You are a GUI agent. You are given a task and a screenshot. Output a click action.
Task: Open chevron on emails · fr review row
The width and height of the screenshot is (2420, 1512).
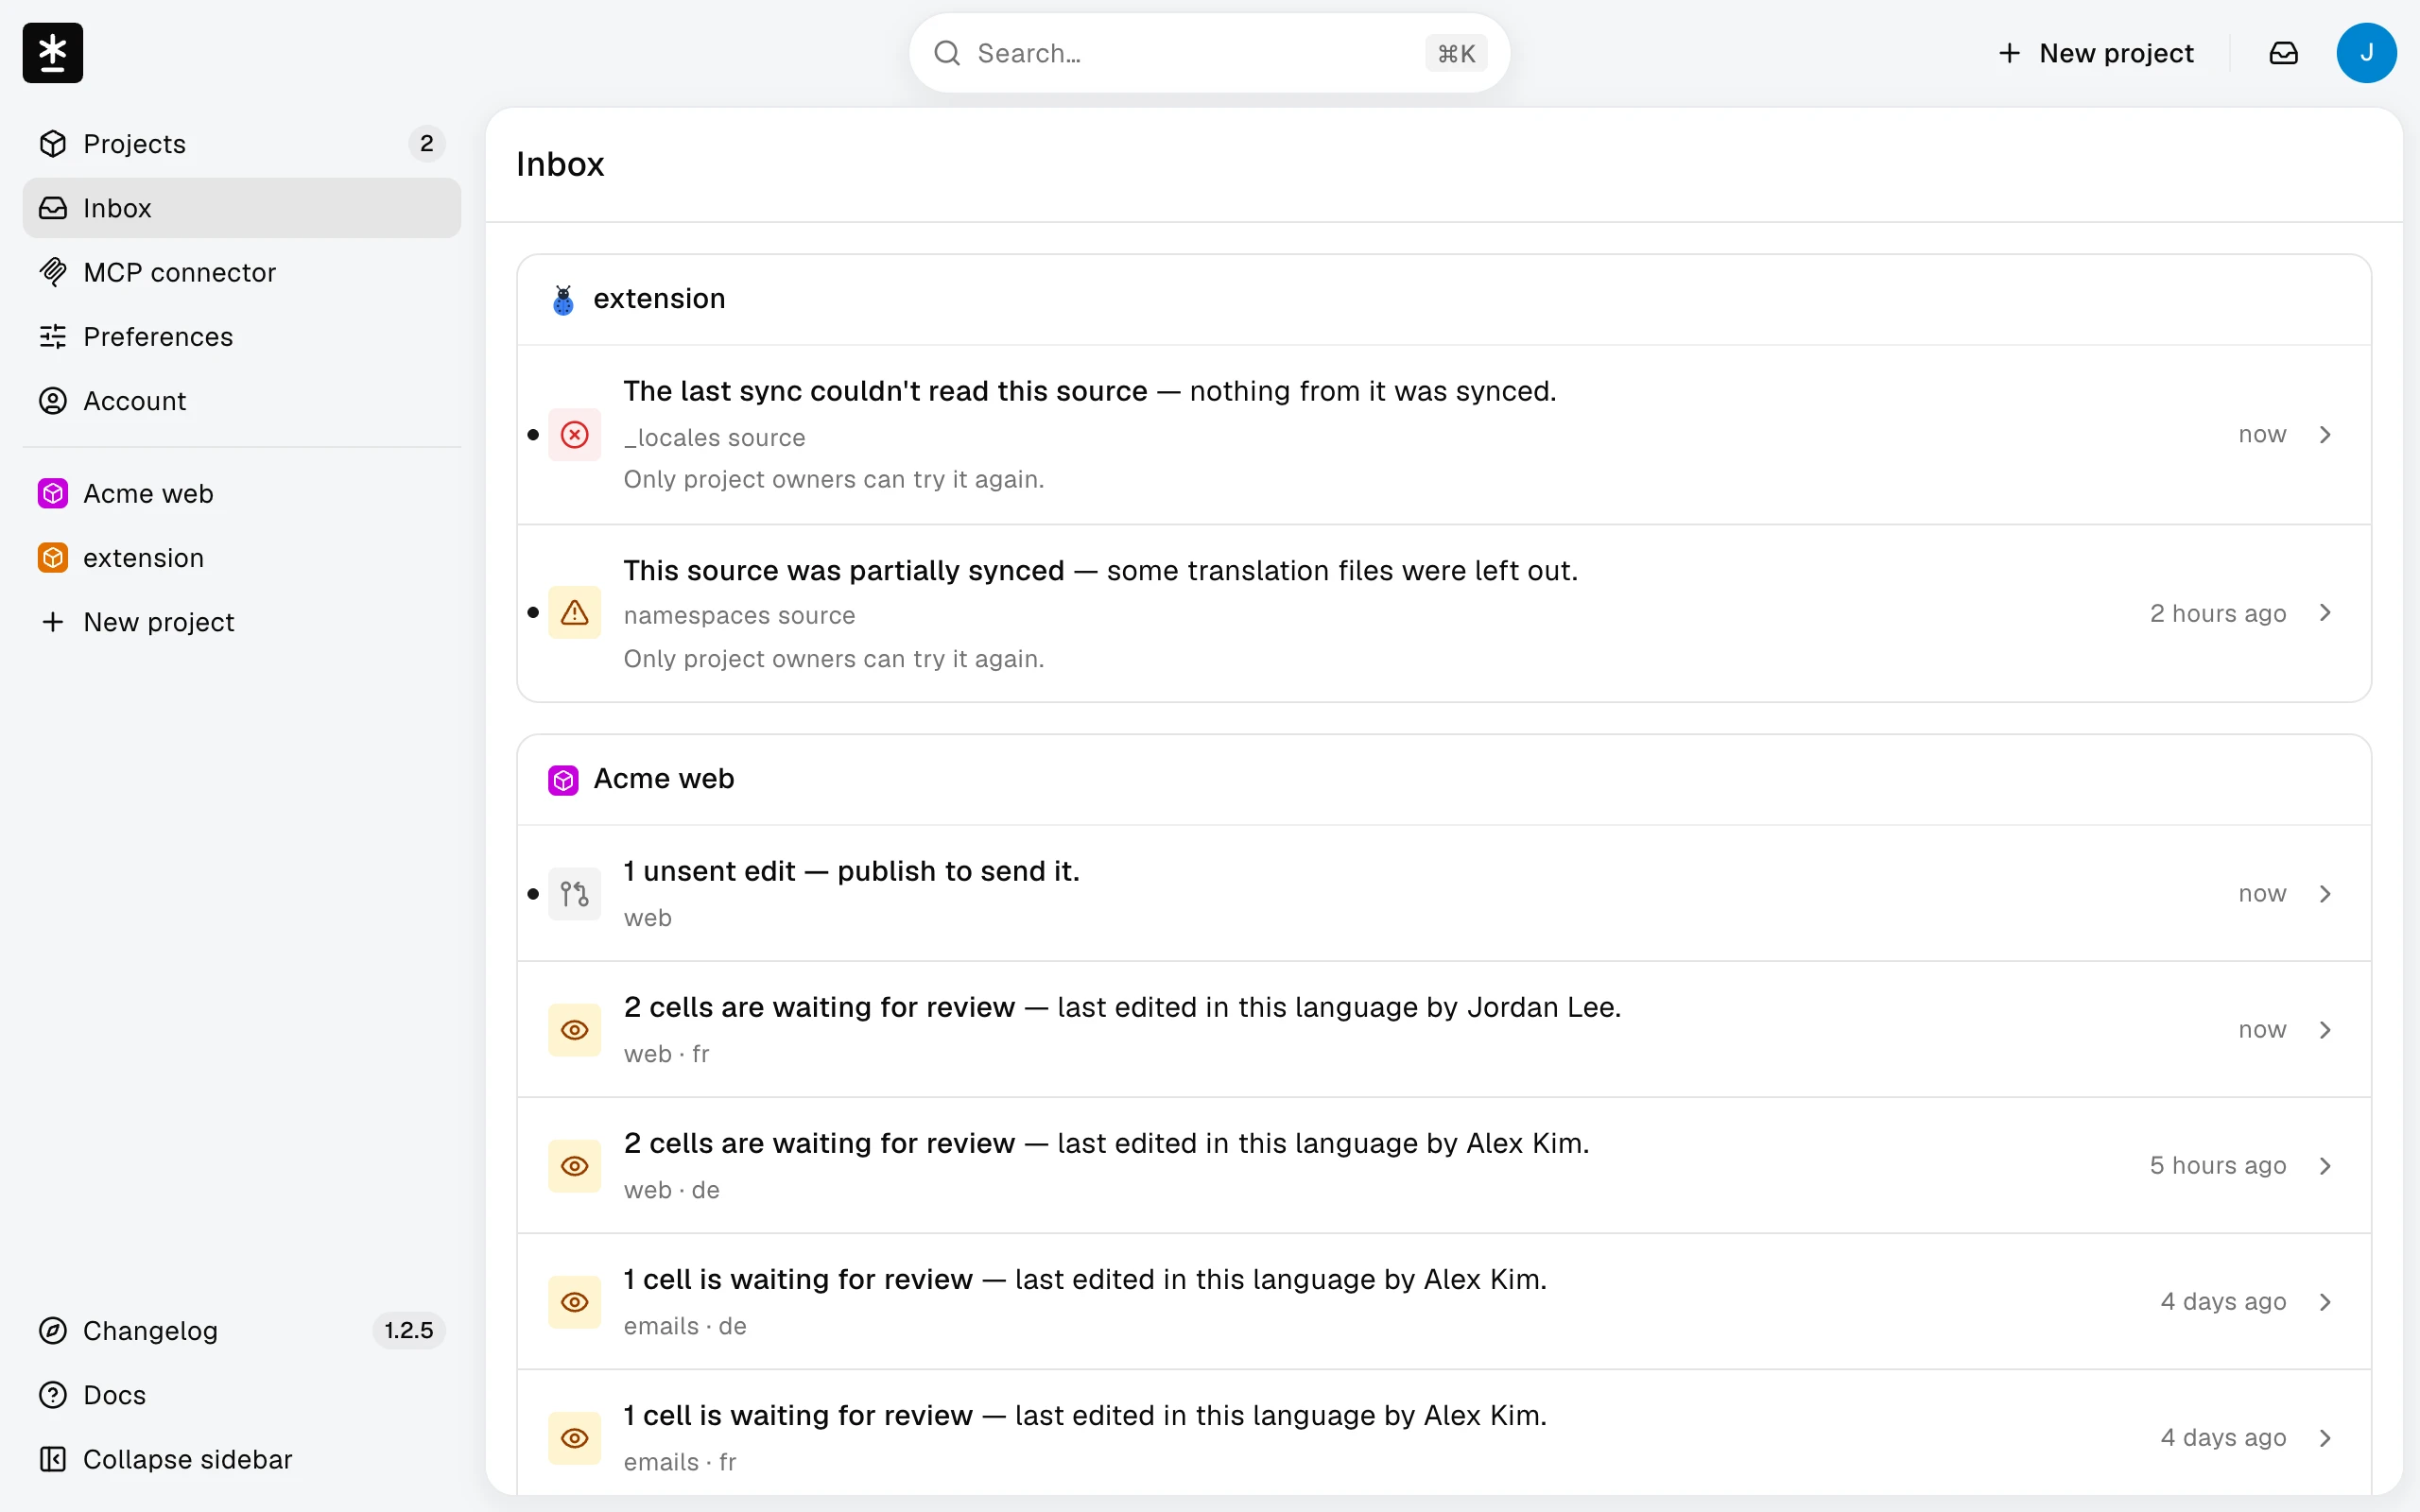click(2325, 1437)
